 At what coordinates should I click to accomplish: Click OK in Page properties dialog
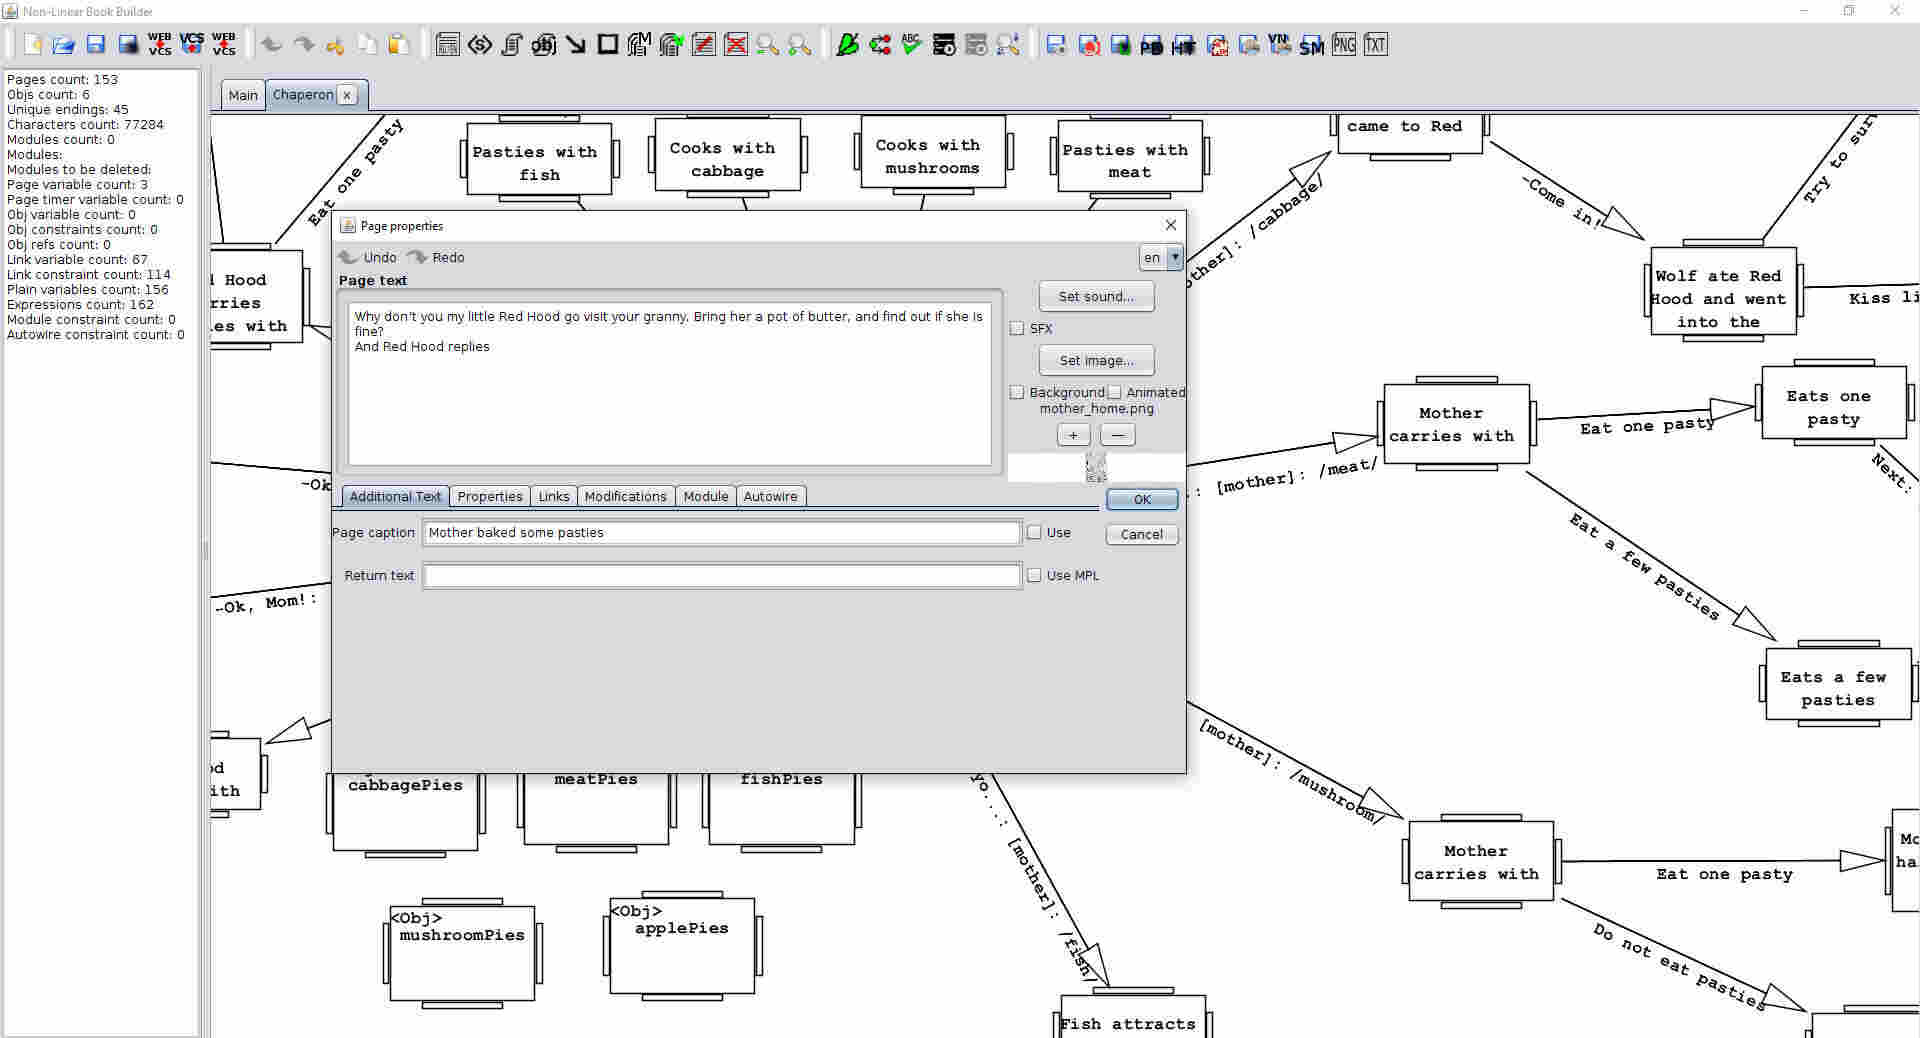coord(1141,499)
